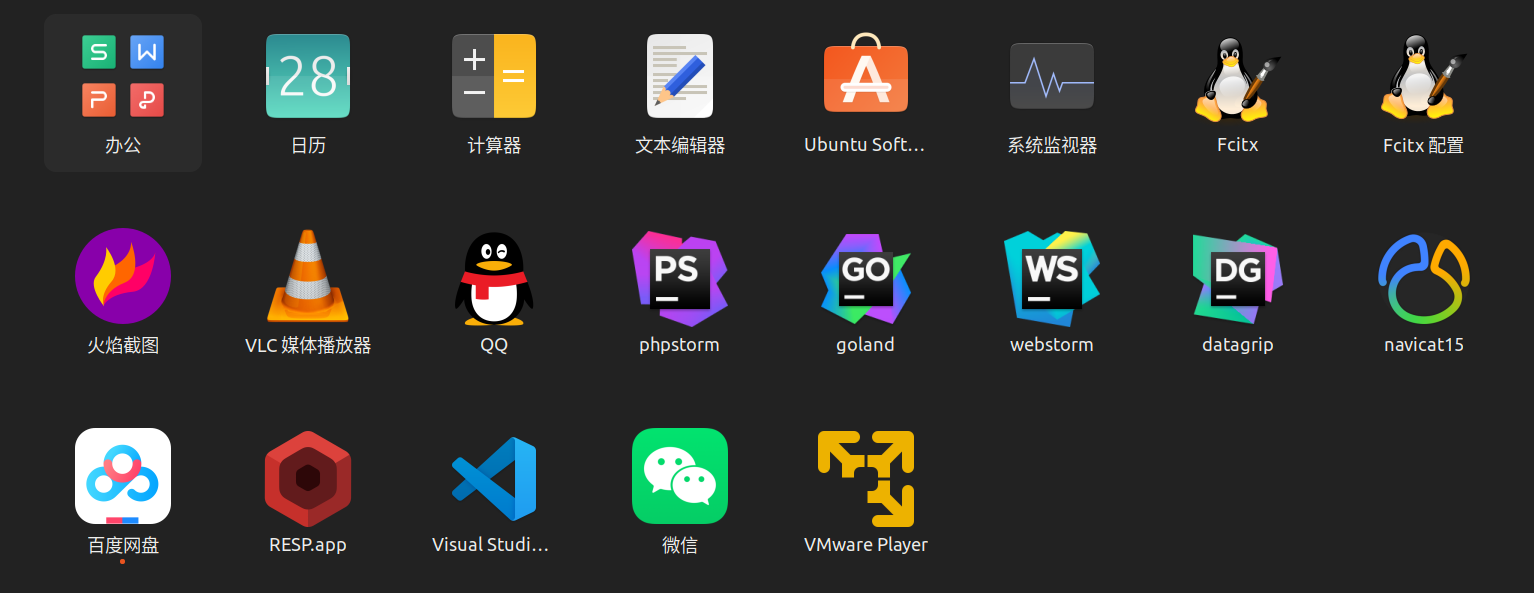Open VLC 媒体播放器 cone icon
Image resolution: width=1534 pixels, height=593 pixels.
coord(308,276)
